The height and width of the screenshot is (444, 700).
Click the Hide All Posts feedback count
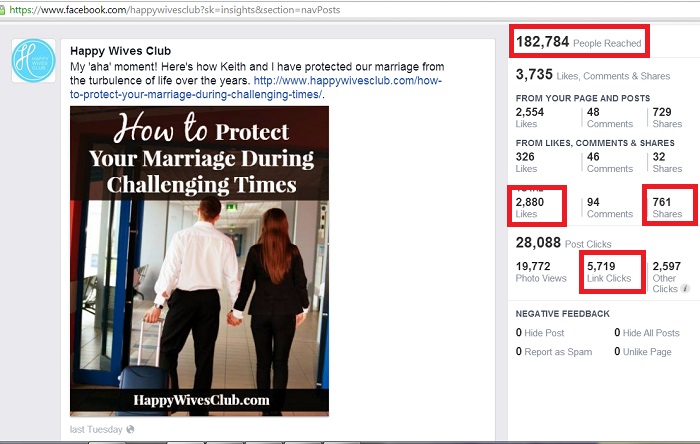coord(647,332)
